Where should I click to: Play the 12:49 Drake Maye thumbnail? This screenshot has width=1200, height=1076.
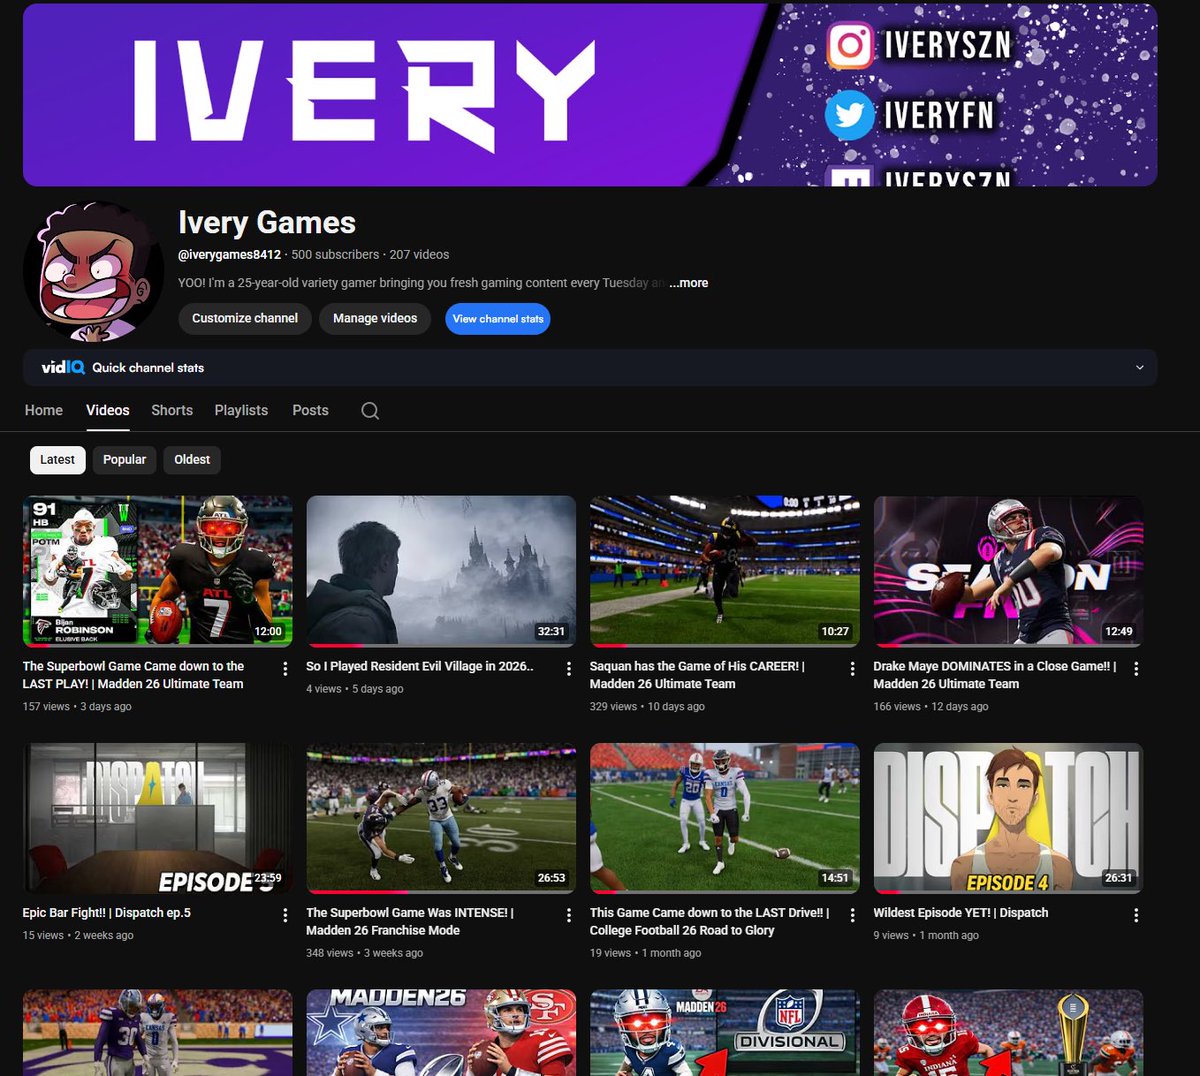coord(1008,571)
